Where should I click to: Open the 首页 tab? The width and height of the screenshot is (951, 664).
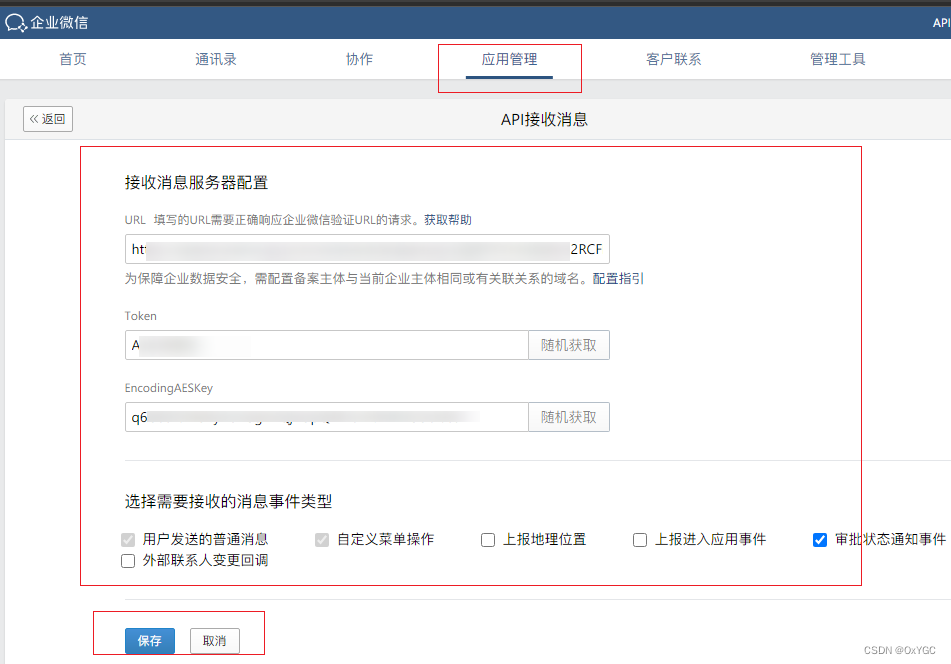pos(73,59)
